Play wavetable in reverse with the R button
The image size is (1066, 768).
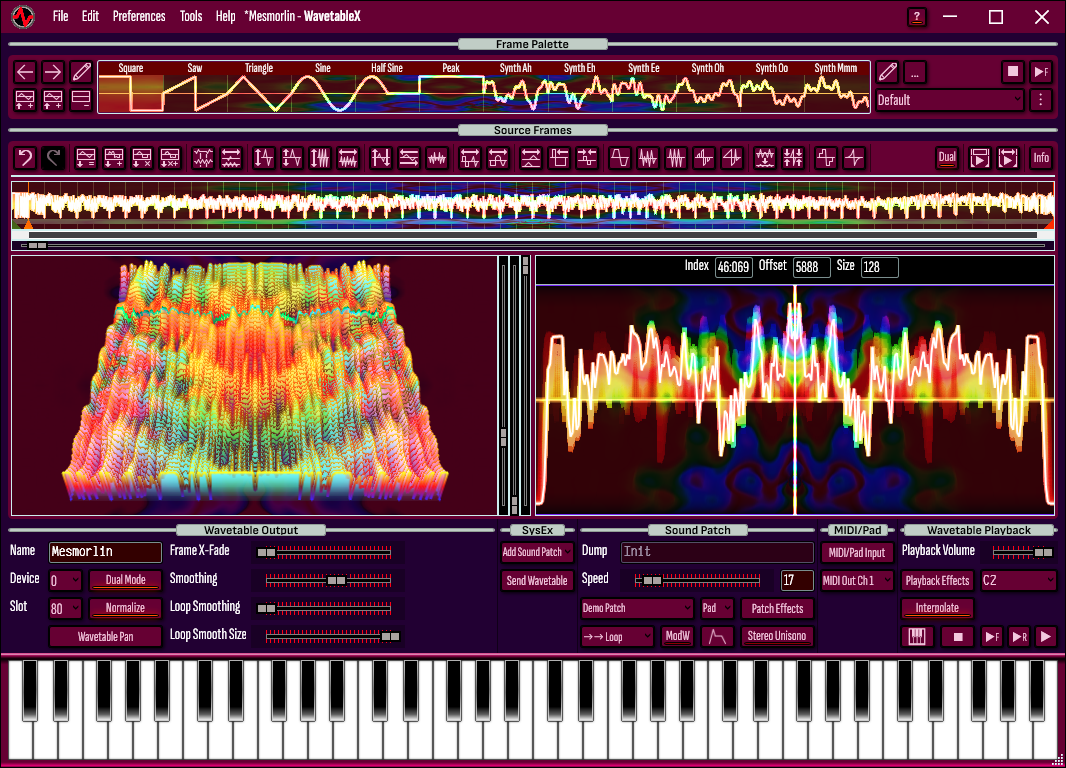point(1019,636)
